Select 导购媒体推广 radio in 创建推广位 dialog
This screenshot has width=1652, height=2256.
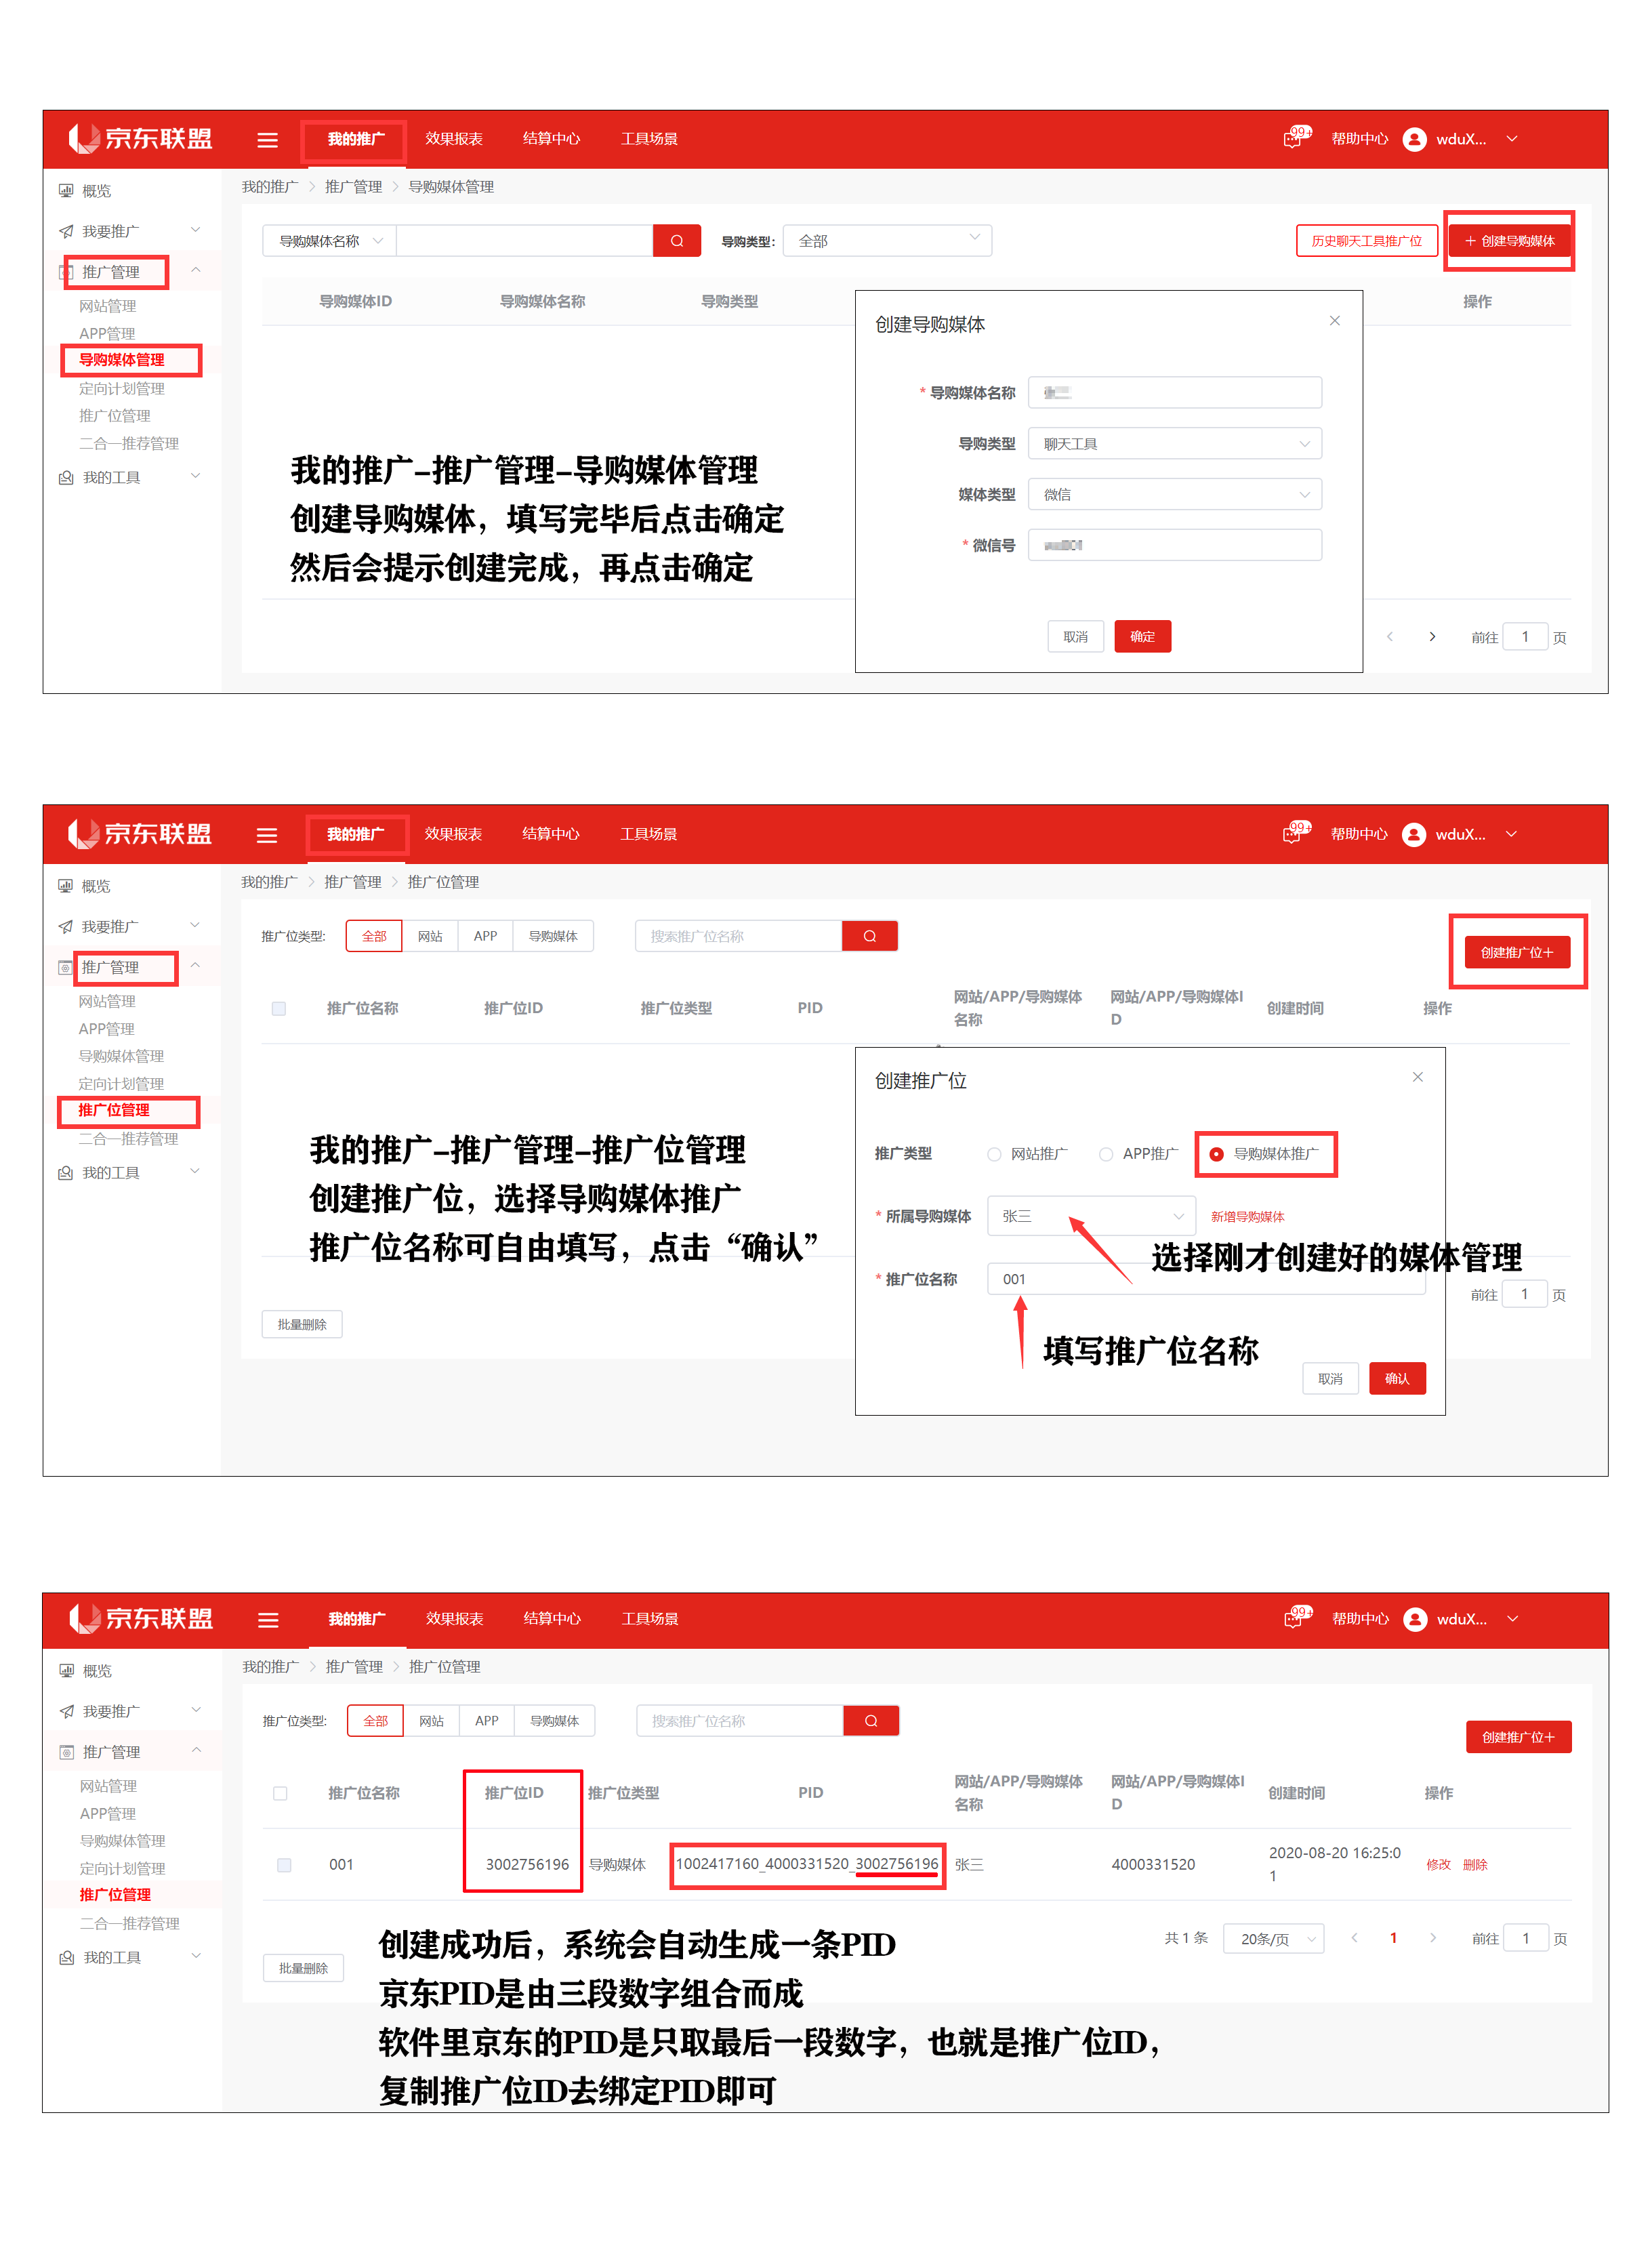pos(1216,1154)
